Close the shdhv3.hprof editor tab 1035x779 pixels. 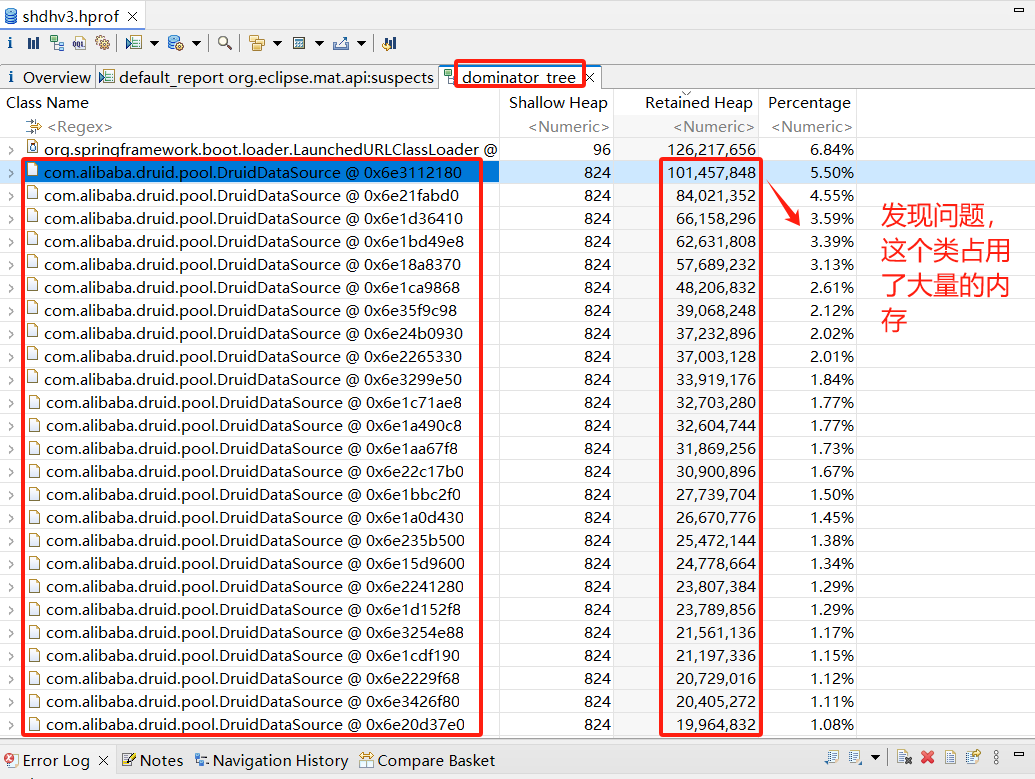[133, 16]
